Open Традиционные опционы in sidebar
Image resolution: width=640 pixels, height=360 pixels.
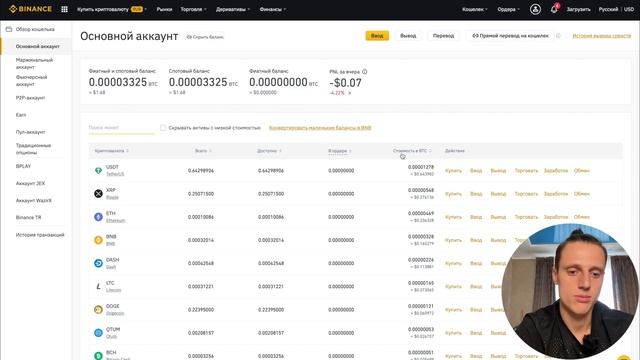[33, 149]
